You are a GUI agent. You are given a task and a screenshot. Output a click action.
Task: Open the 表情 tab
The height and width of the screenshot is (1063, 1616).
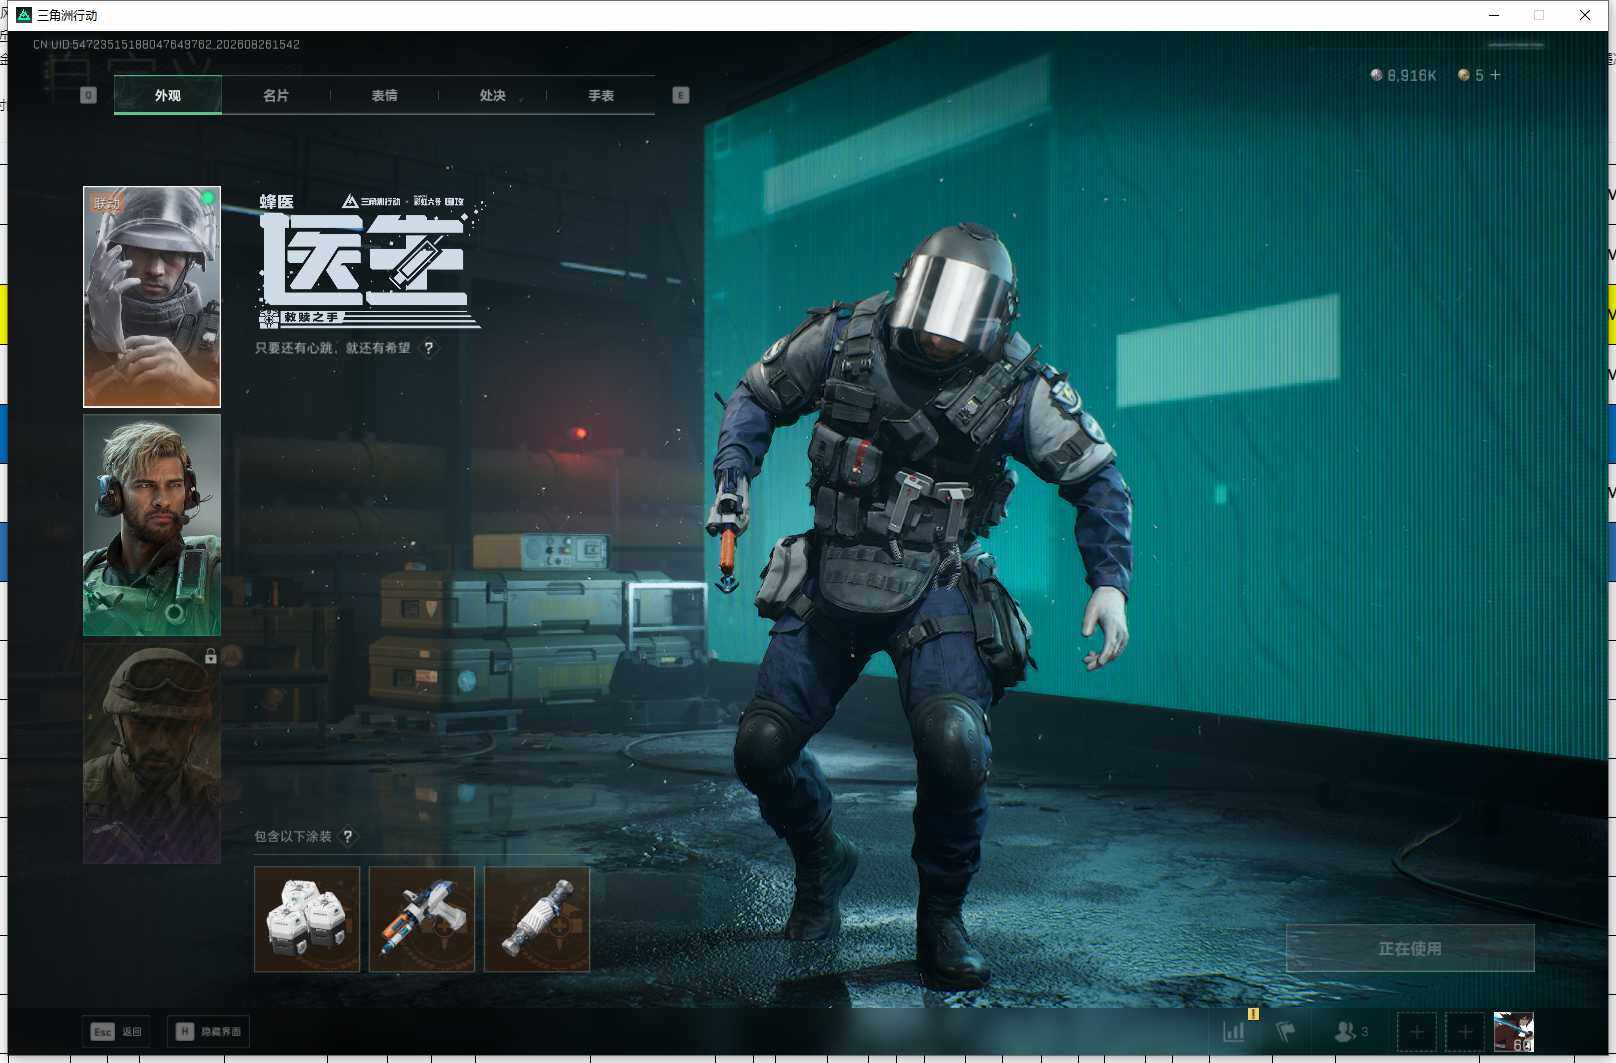tap(384, 95)
